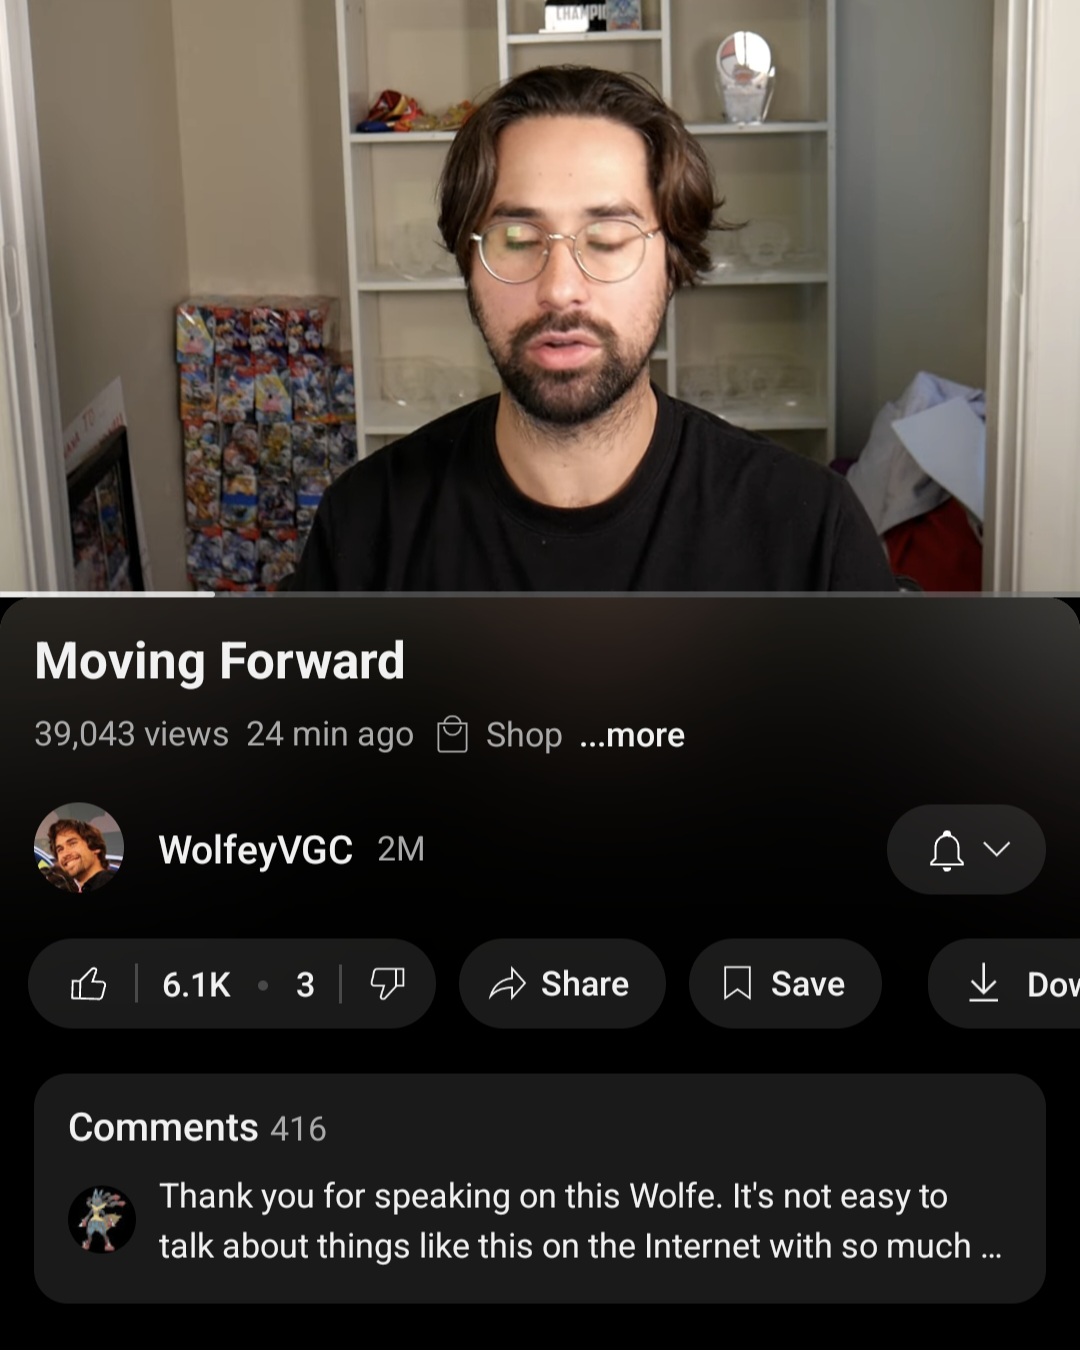
Task: Tap the 6.1K like count
Action: click(x=197, y=985)
